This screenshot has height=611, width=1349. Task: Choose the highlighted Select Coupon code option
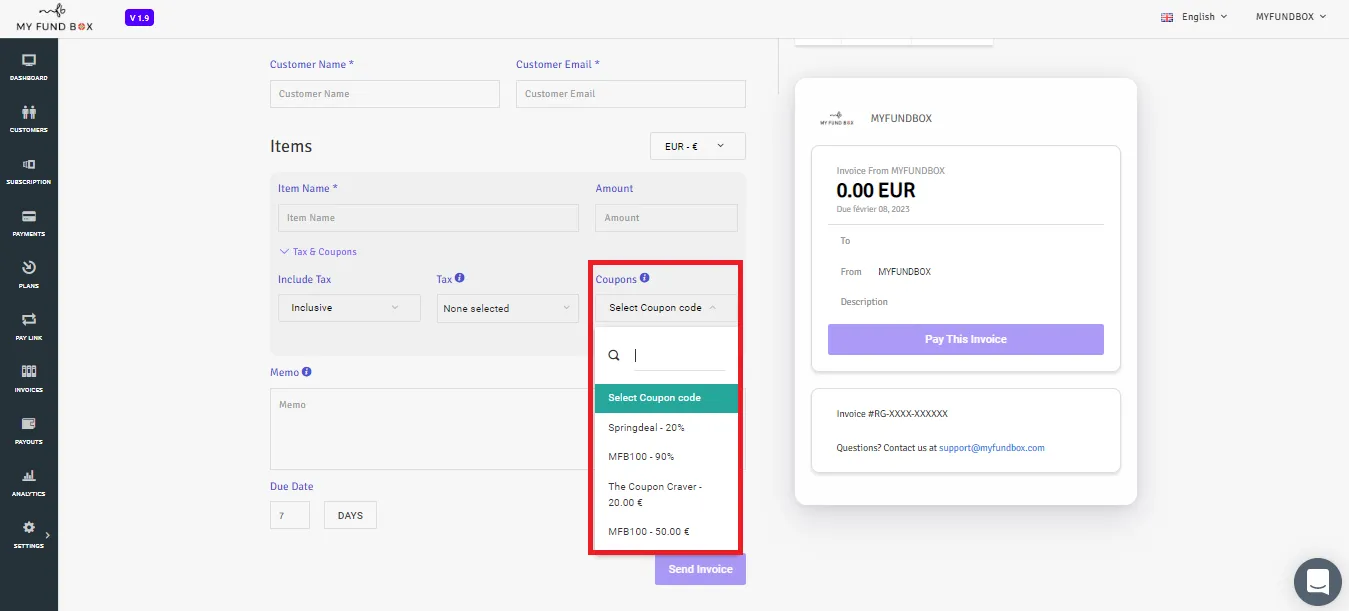point(666,398)
